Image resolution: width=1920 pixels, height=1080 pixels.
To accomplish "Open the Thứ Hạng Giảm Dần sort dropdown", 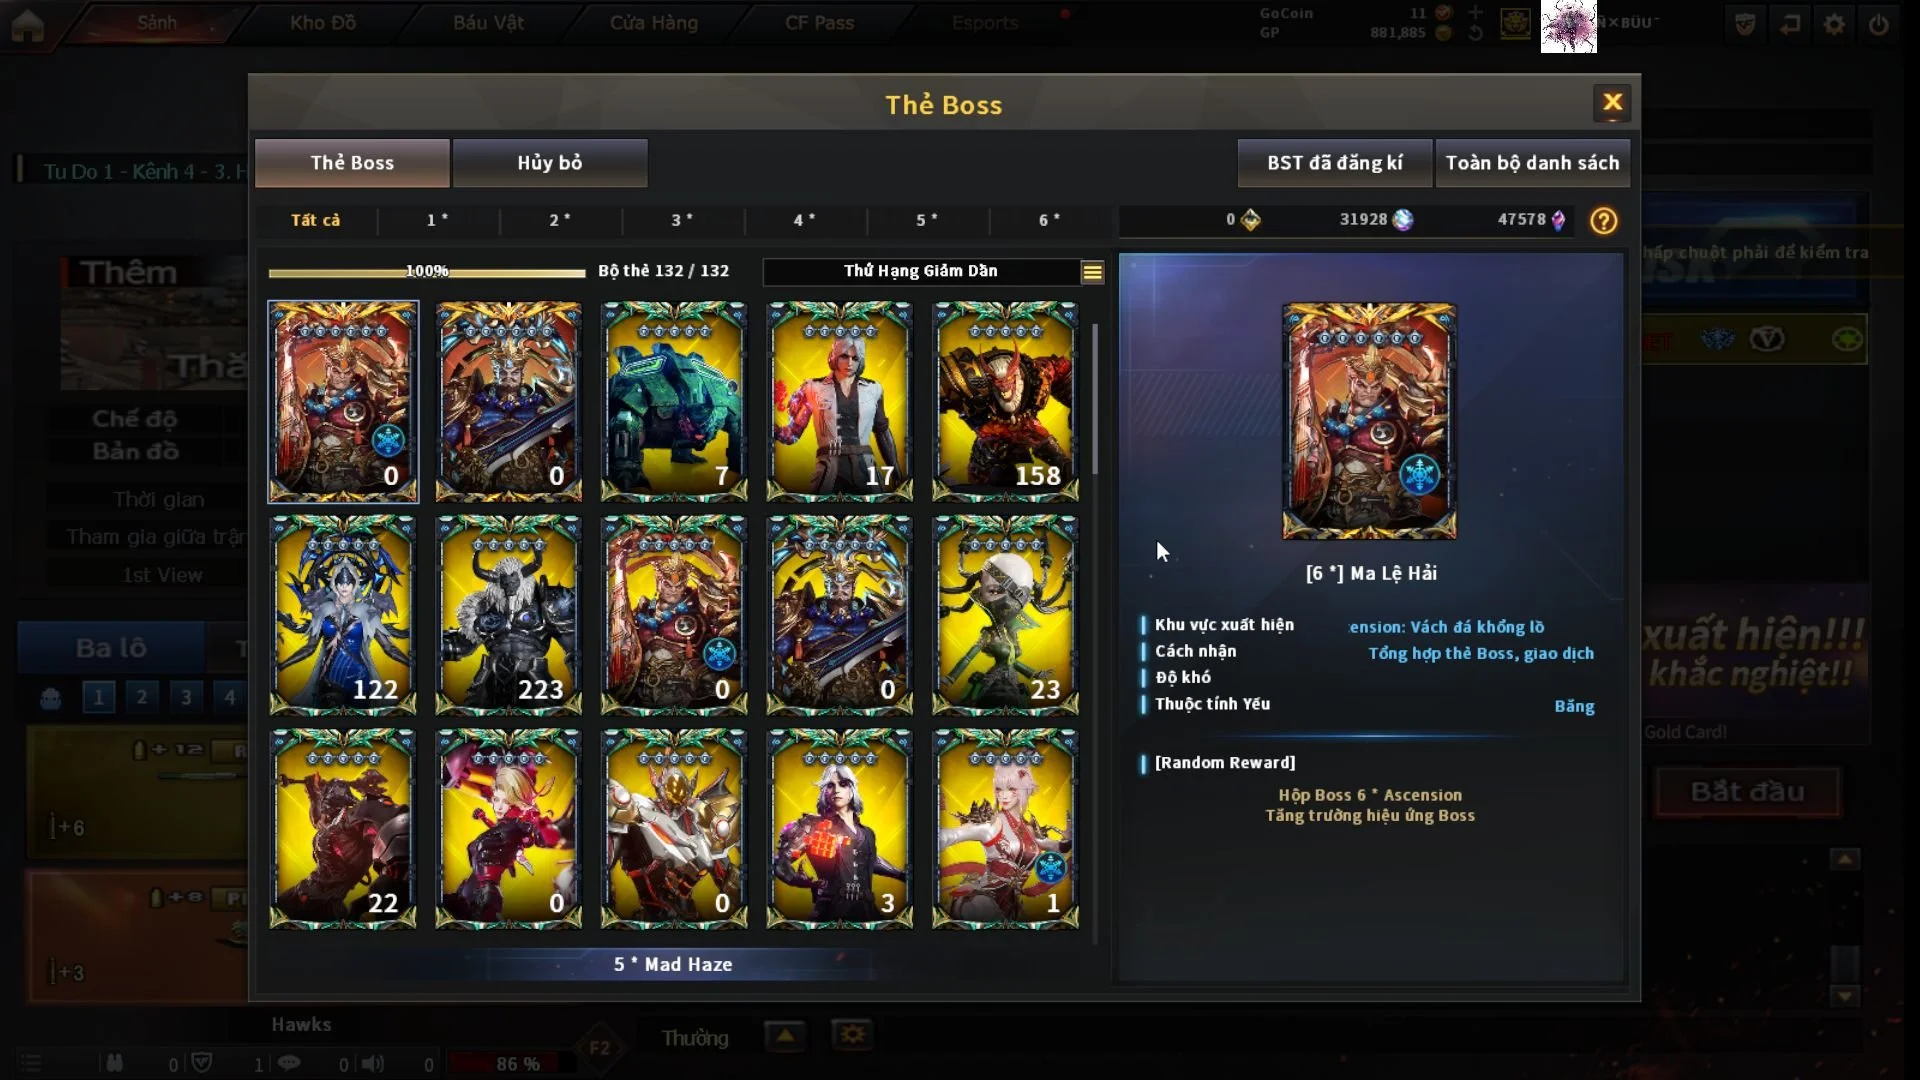I will tap(921, 271).
